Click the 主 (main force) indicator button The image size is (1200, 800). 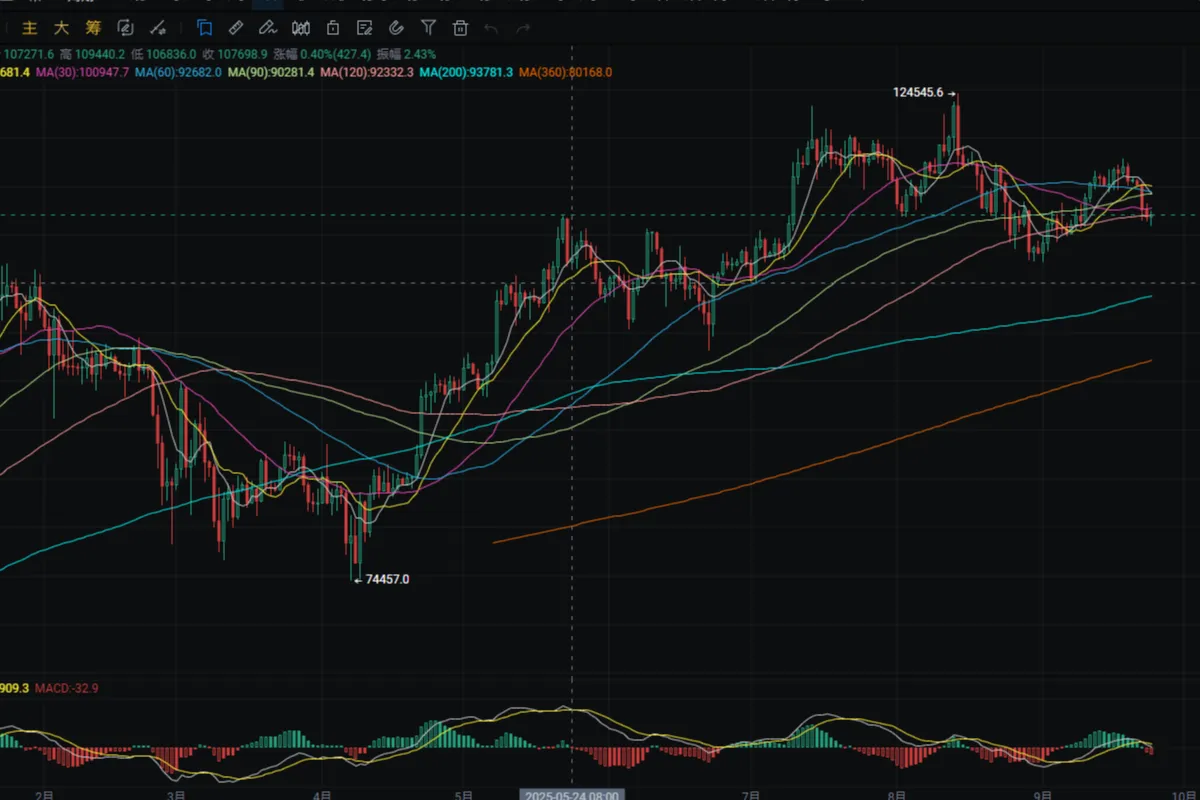[x=30, y=28]
